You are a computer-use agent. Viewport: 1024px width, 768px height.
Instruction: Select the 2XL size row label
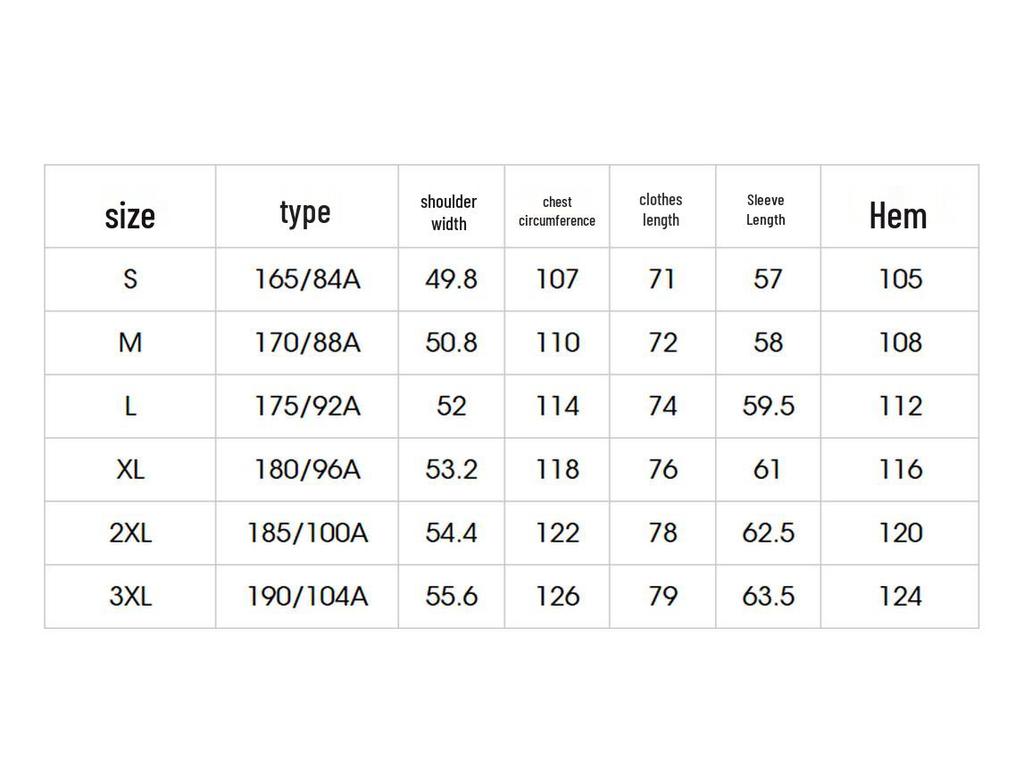click(x=130, y=533)
